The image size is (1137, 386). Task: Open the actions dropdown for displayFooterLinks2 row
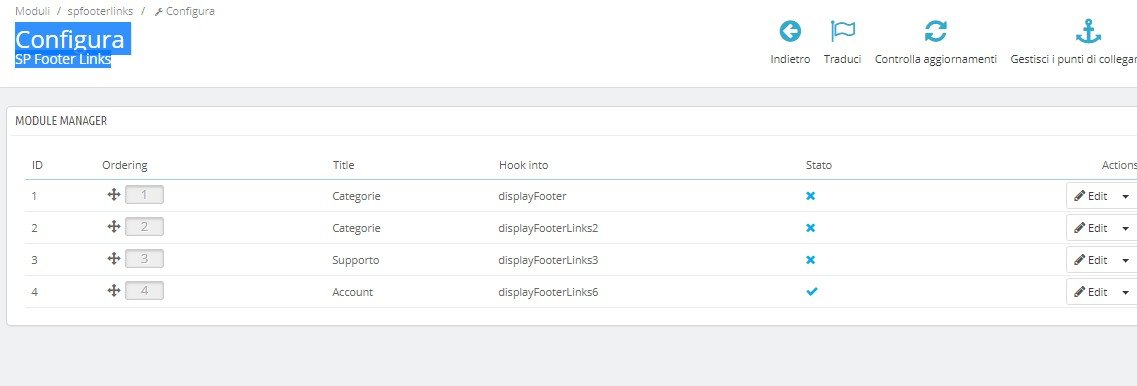click(1125, 228)
